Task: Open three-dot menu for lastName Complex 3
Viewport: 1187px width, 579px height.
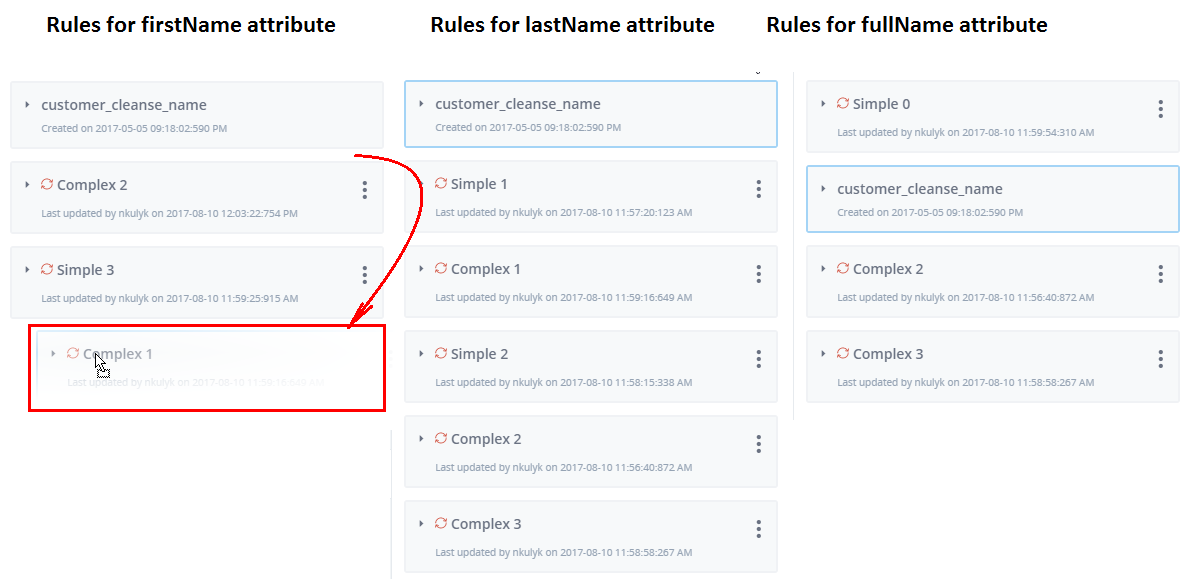Action: click(x=759, y=528)
